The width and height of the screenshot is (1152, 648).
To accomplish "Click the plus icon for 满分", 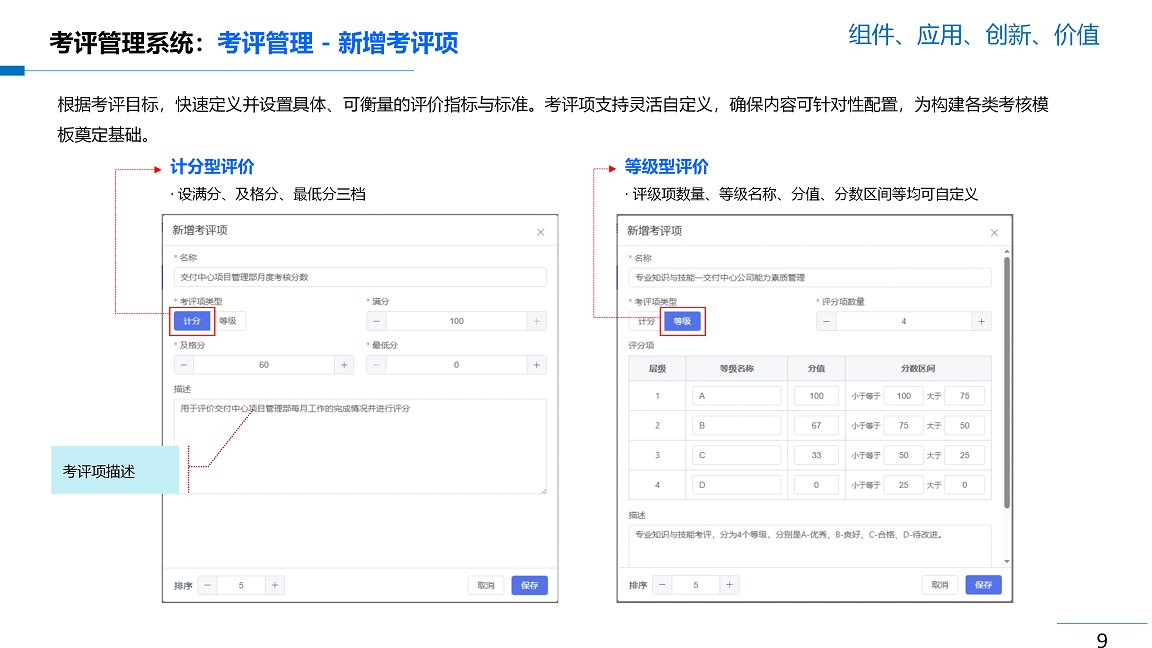I will click(x=537, y=321).
